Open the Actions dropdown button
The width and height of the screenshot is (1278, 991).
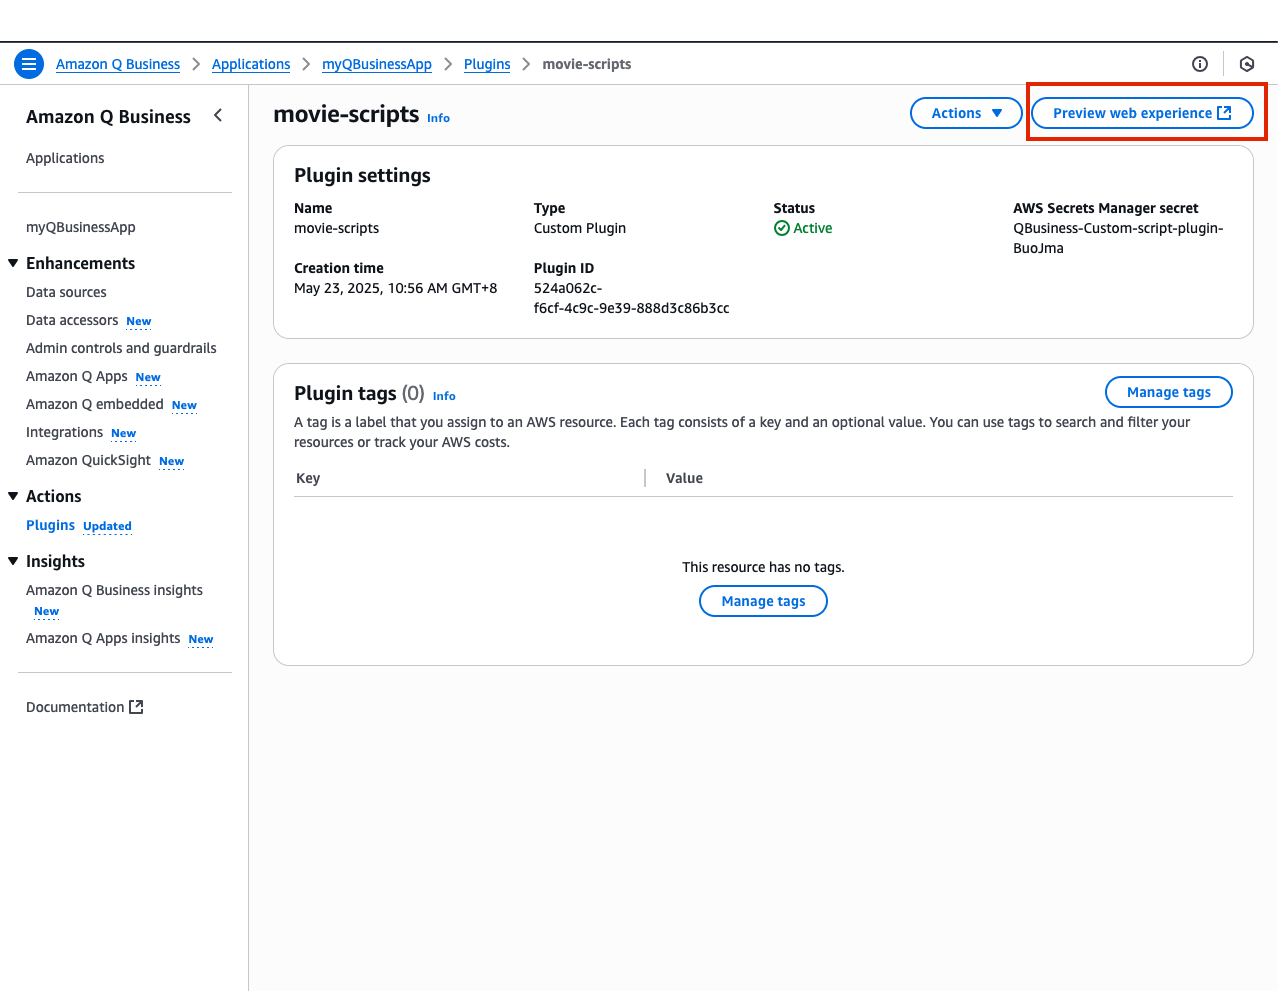[x=966, y=113]
